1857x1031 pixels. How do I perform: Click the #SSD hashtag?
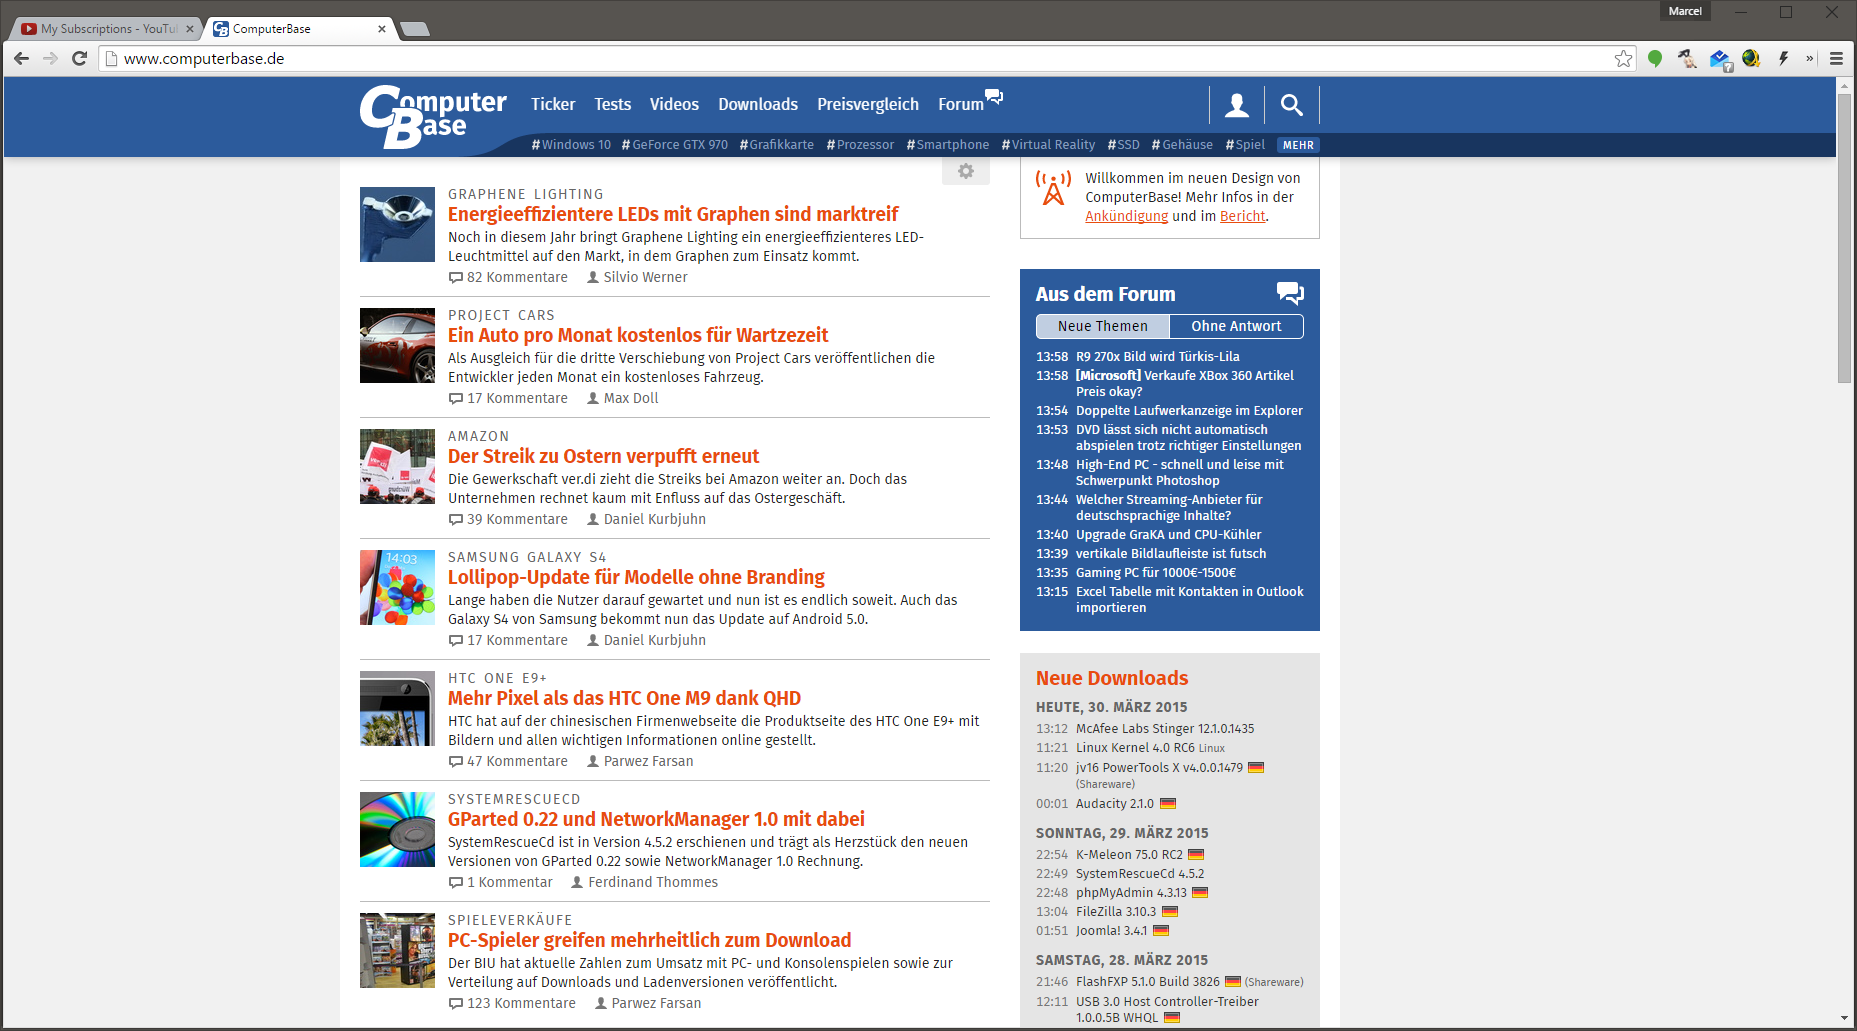(1123, 145)
